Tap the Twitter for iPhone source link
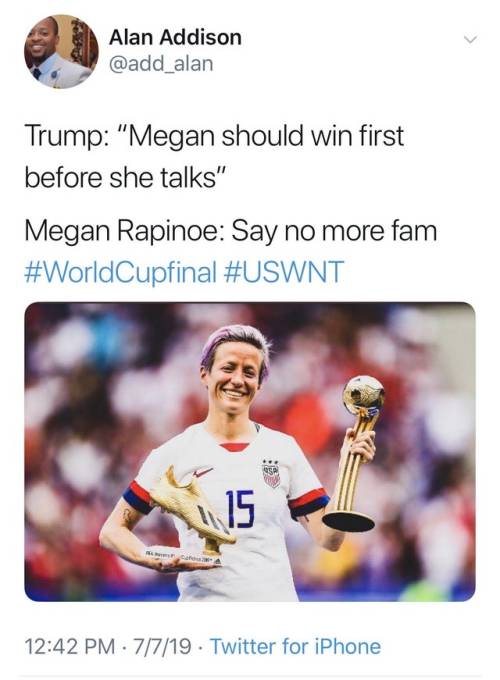The width and height of the screenshot is (500, 680). 295,646
